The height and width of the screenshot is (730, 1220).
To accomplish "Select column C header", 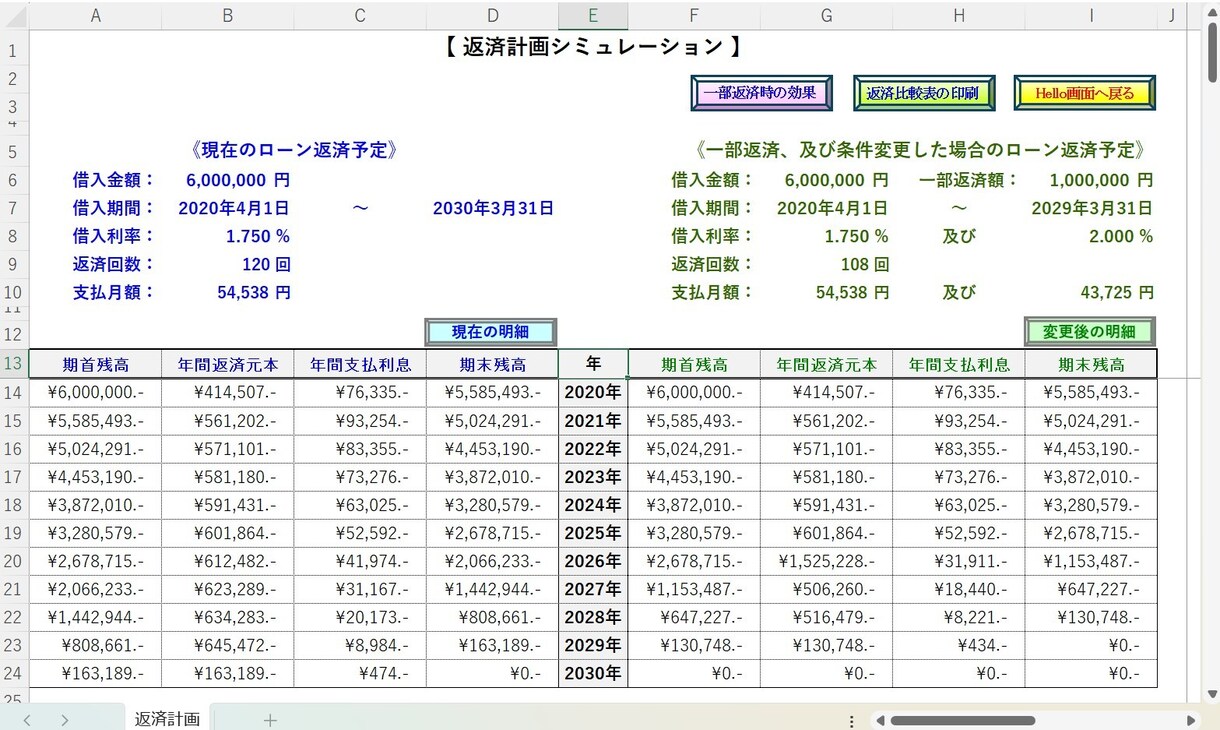I will coord(360,15).
